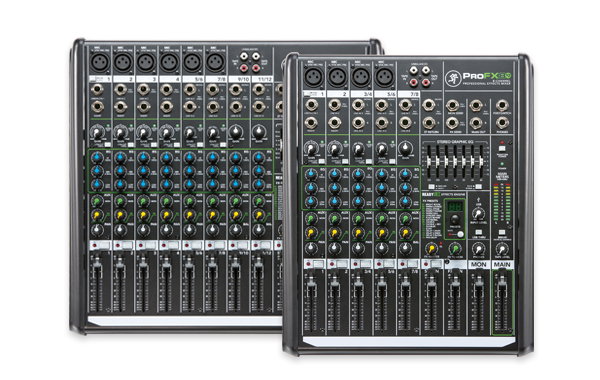This screenshot has width=600, height=380.
Task: Mute channel 7/8 on the ProFX8 mixer
Action: [x=412, y=264]
